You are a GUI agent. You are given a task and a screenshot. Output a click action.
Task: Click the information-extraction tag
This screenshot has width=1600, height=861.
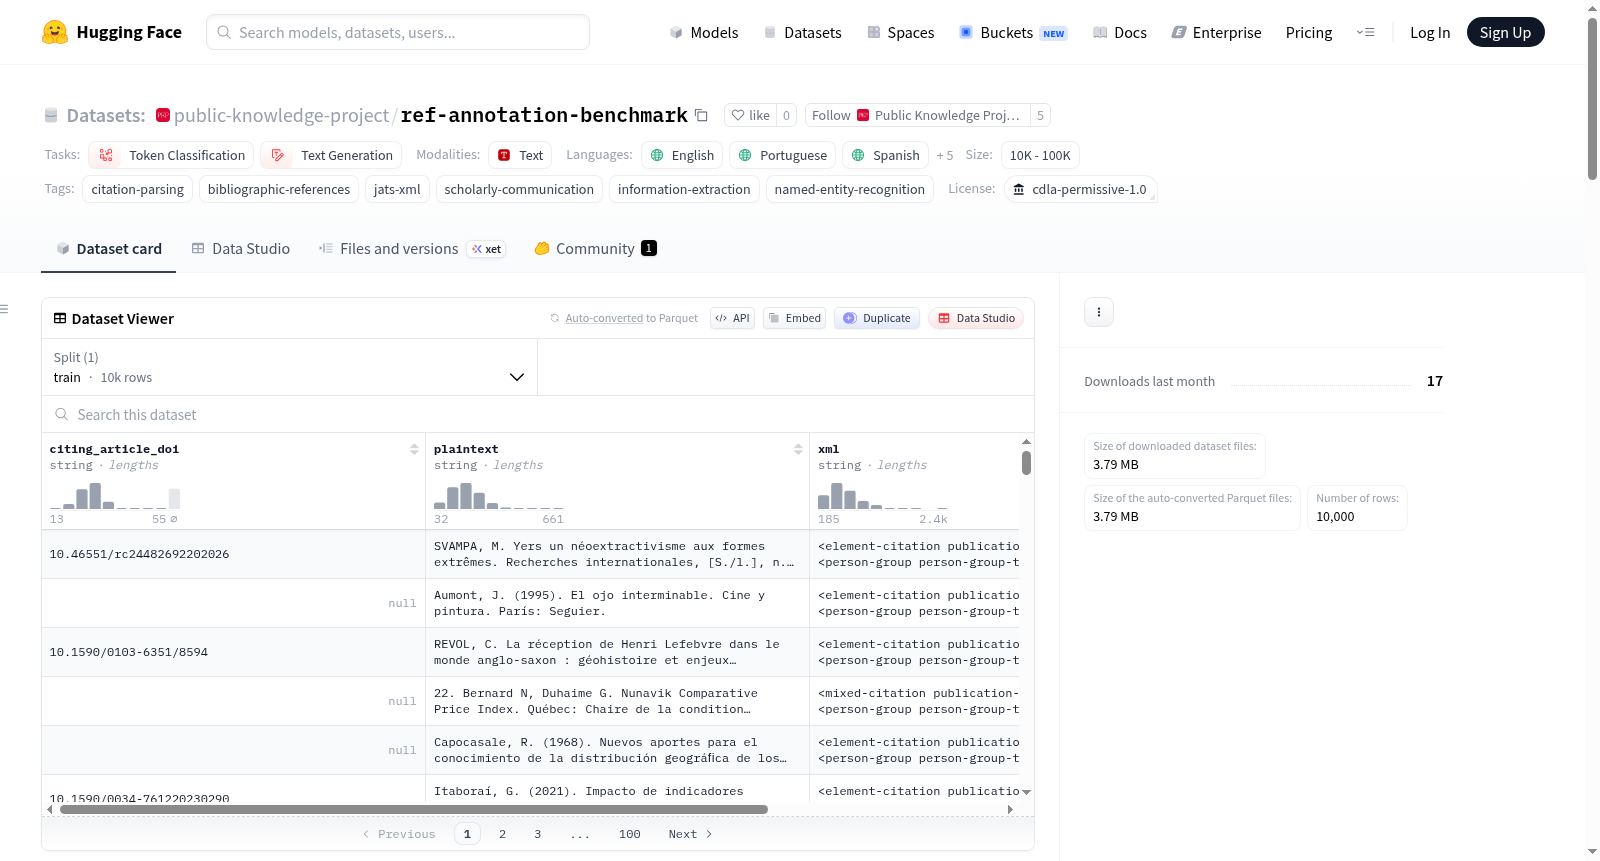(684, 189)
